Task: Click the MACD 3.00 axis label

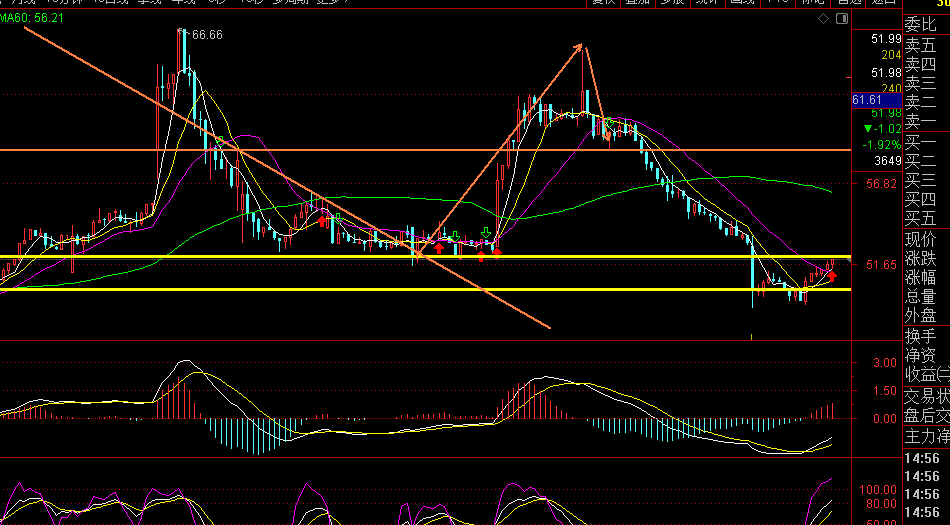Action: (885, 363)
